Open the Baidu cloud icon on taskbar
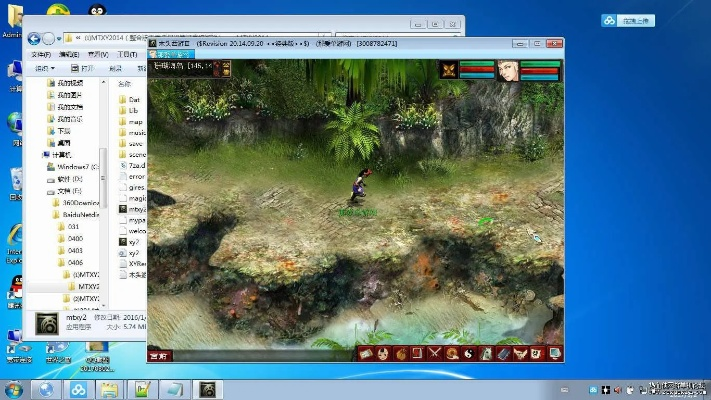 [x=77, y=388]
